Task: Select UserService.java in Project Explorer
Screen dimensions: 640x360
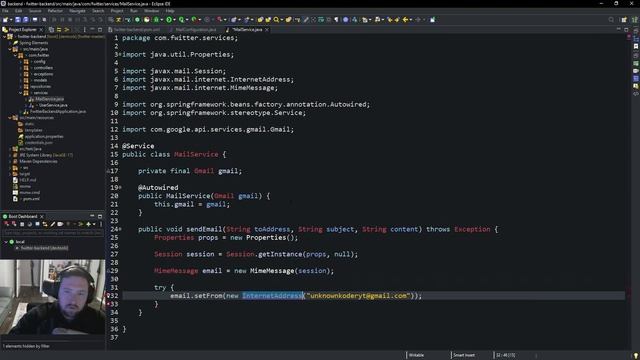Action: point(53,105)
